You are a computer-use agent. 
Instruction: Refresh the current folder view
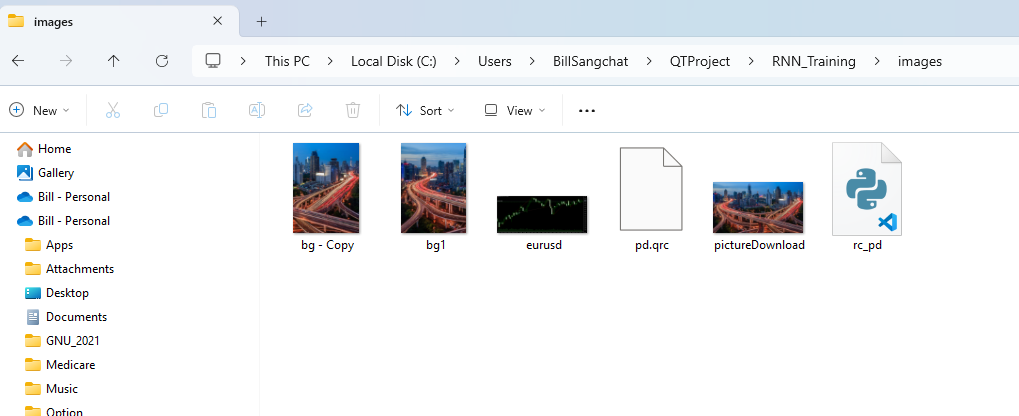pos(162,61)
